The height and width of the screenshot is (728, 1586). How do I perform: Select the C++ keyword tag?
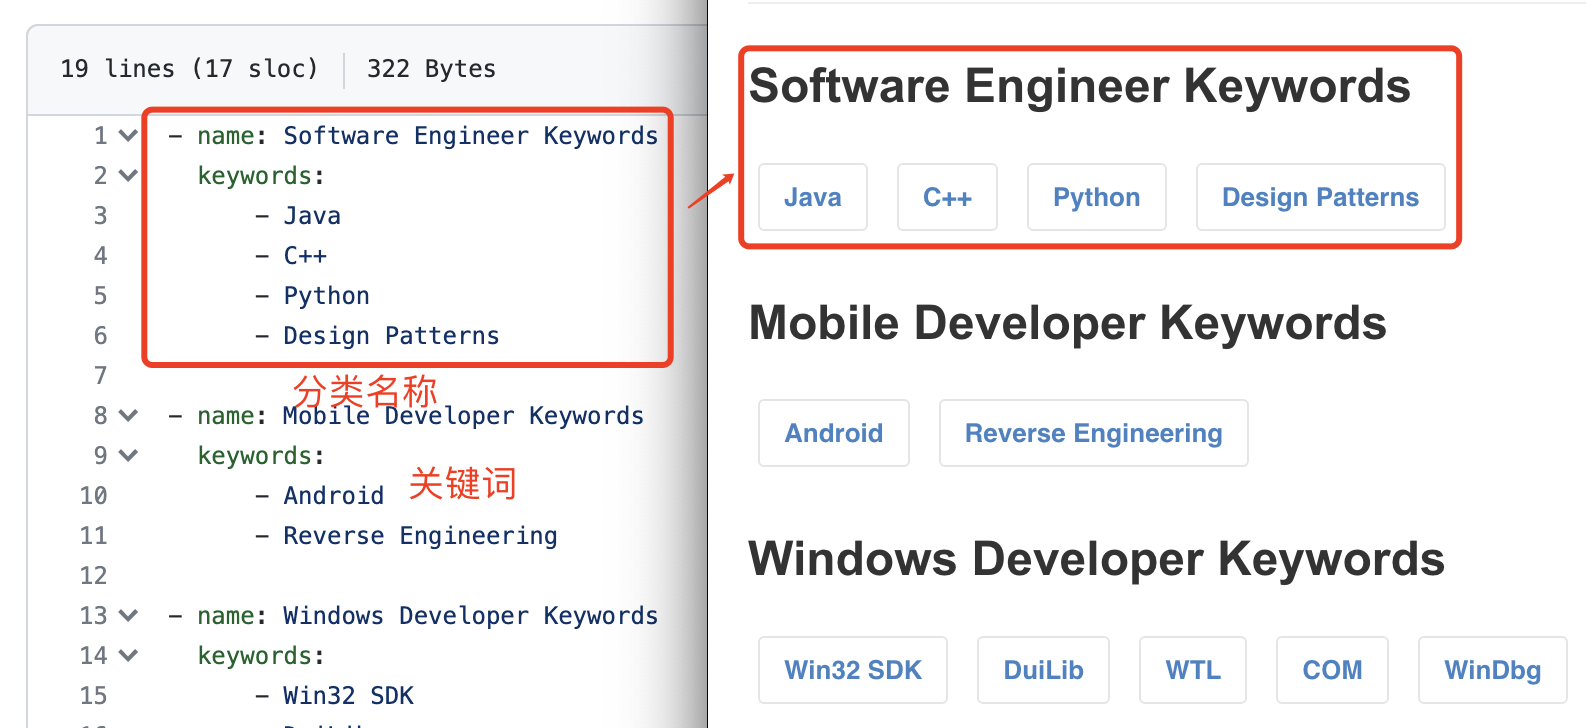947,197
